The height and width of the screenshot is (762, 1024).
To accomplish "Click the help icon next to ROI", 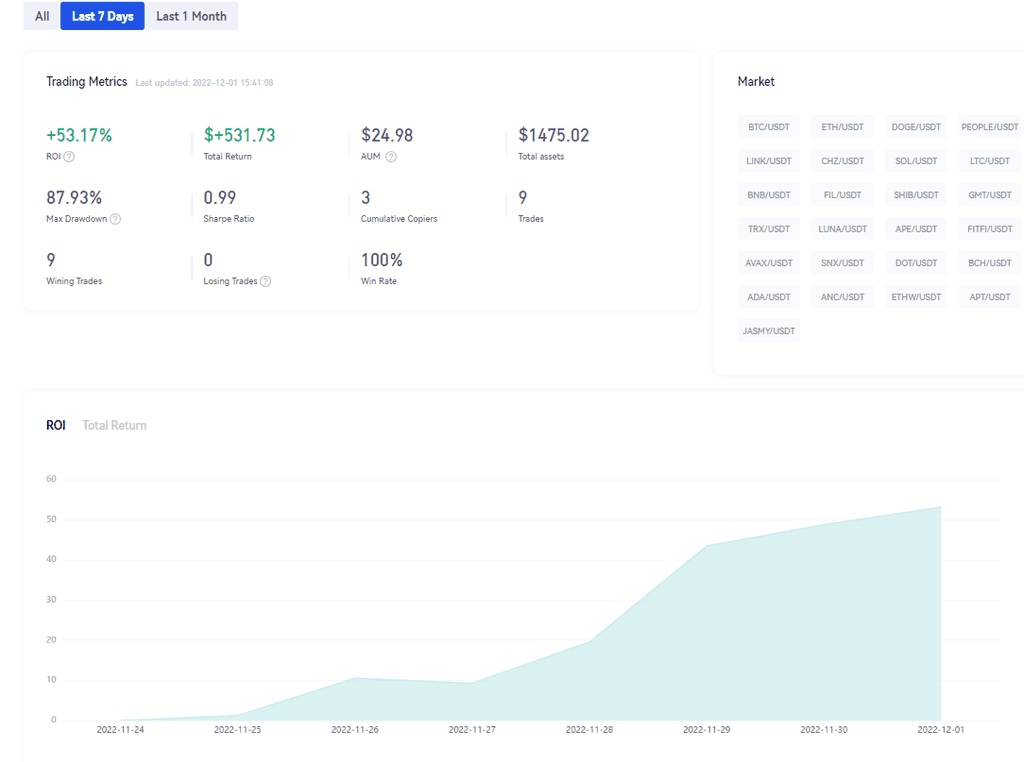I will tap(69, 157).
